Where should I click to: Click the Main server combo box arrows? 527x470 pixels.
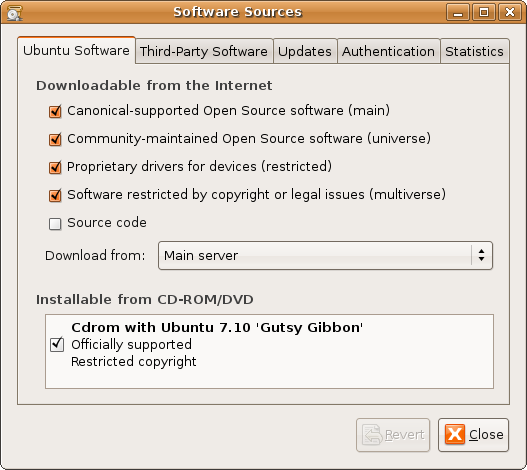482,256
